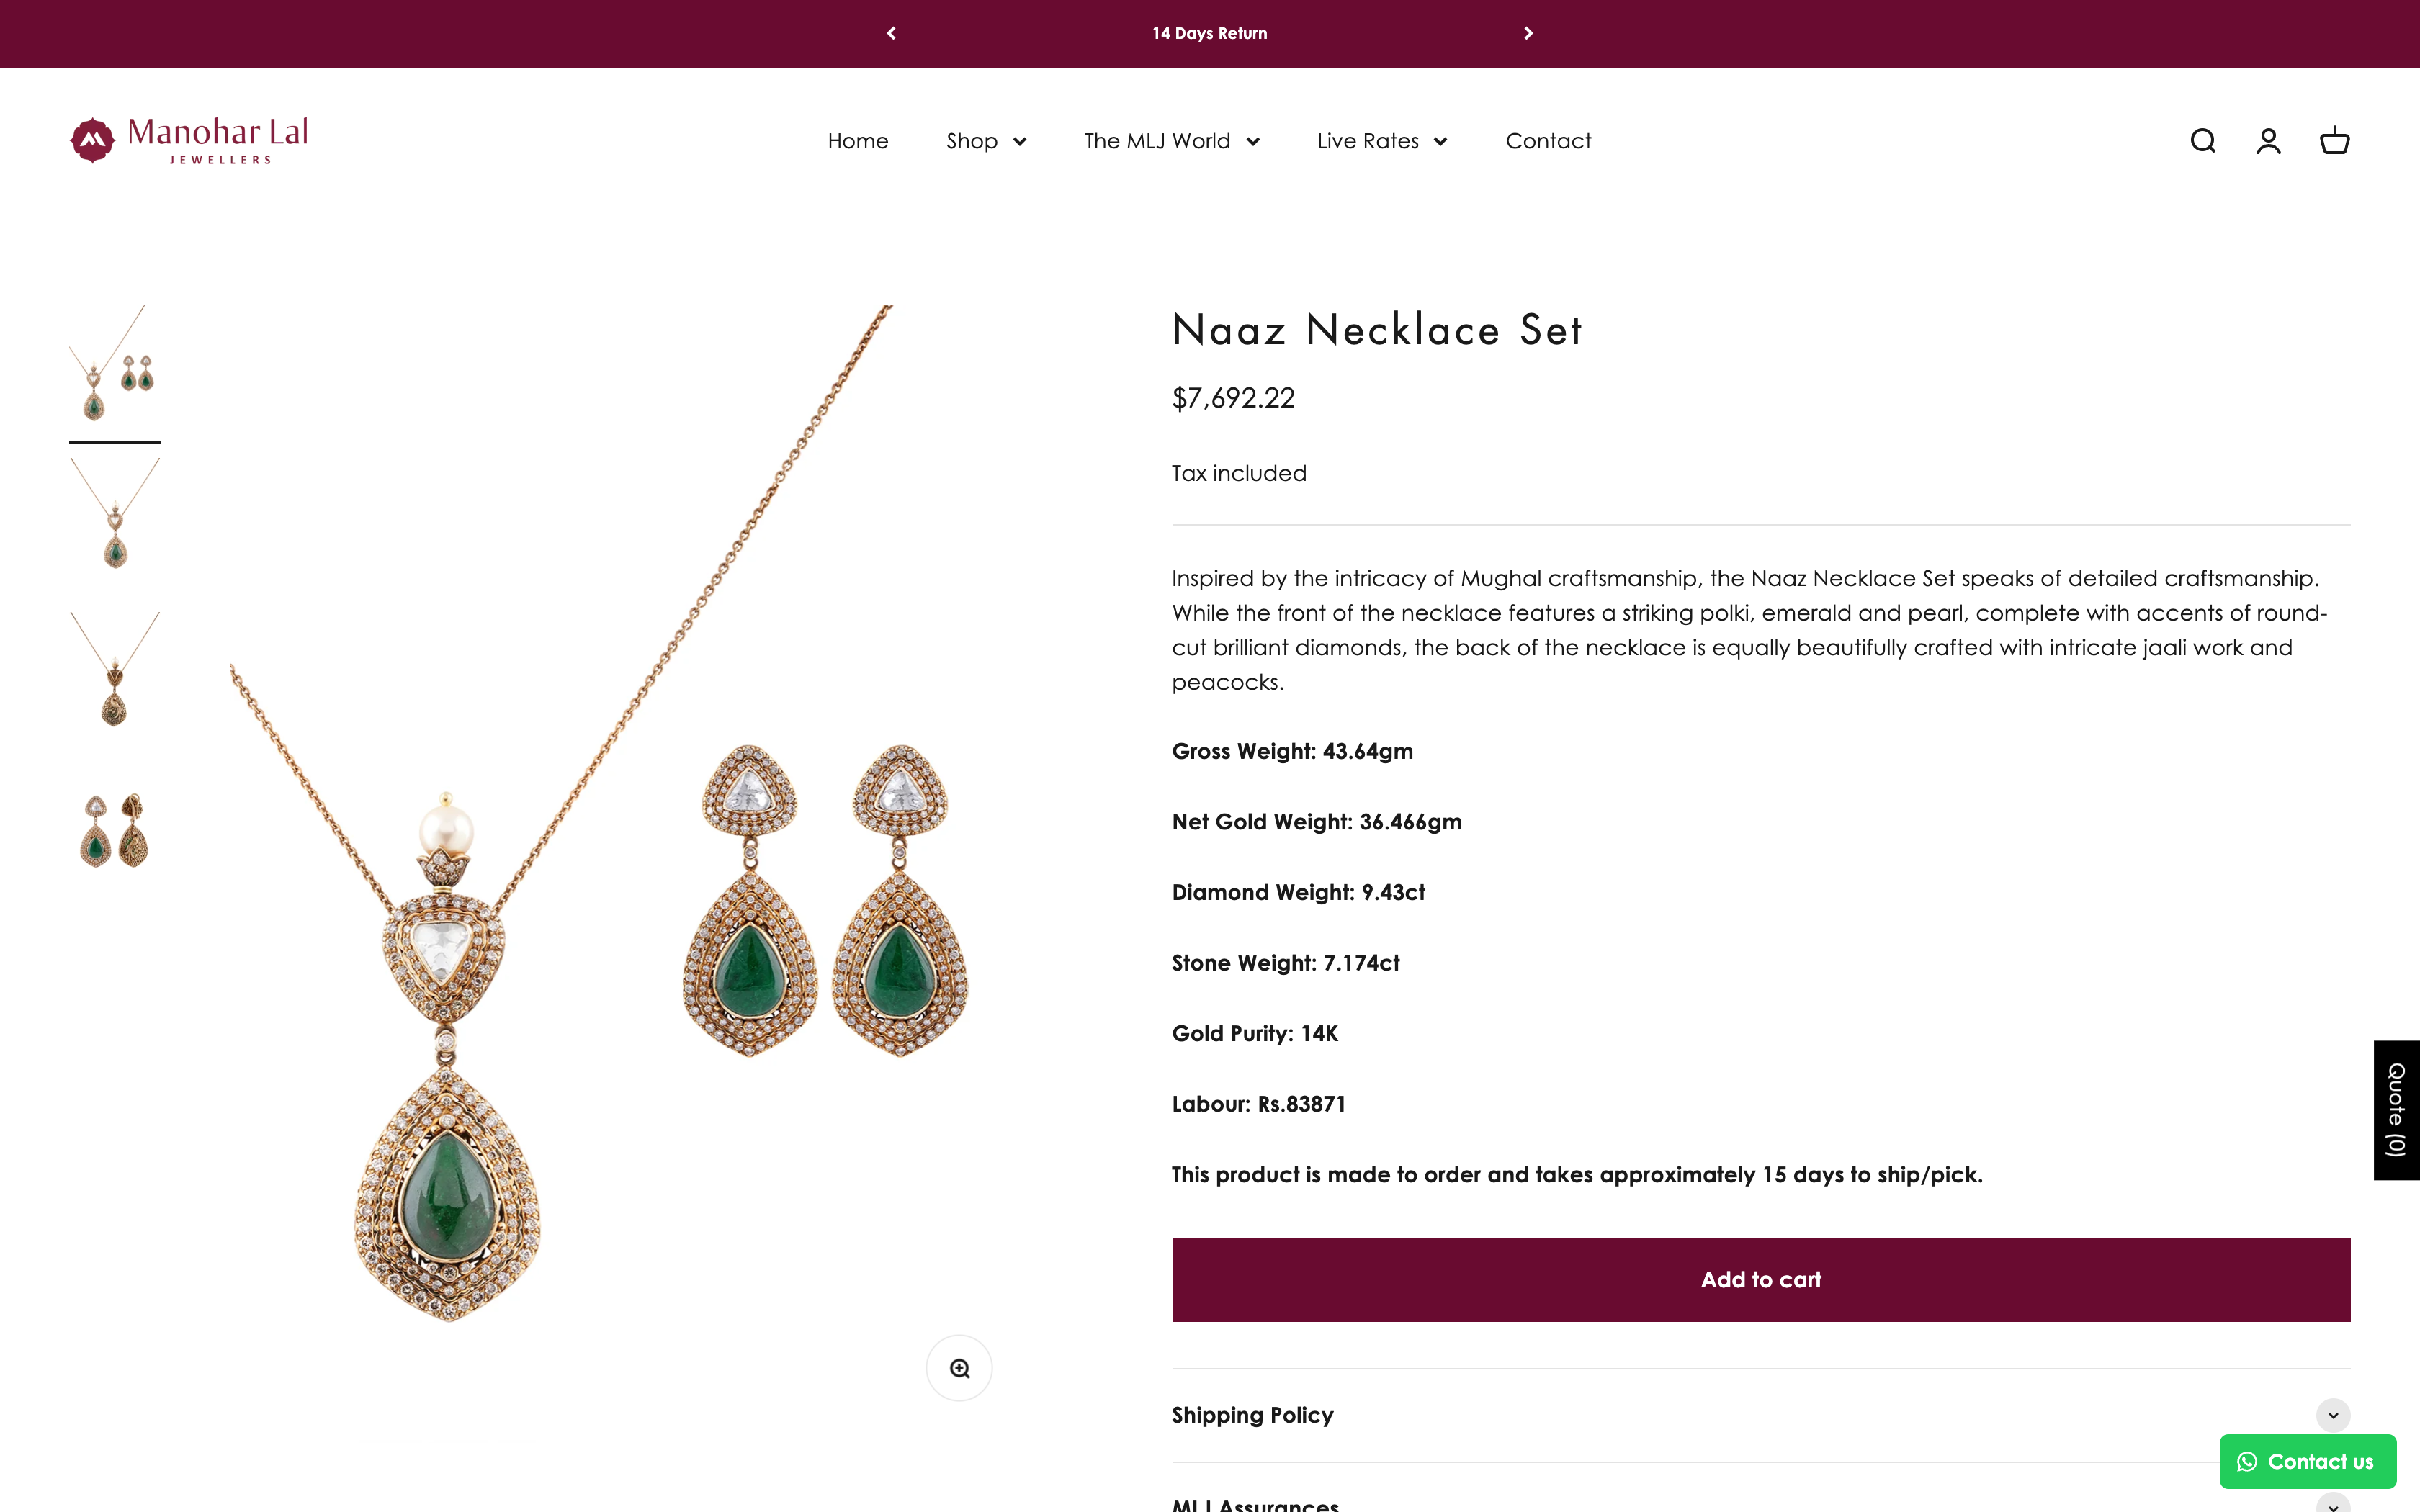
Task: Switch to the Home menu item
Action: point(858,141)
